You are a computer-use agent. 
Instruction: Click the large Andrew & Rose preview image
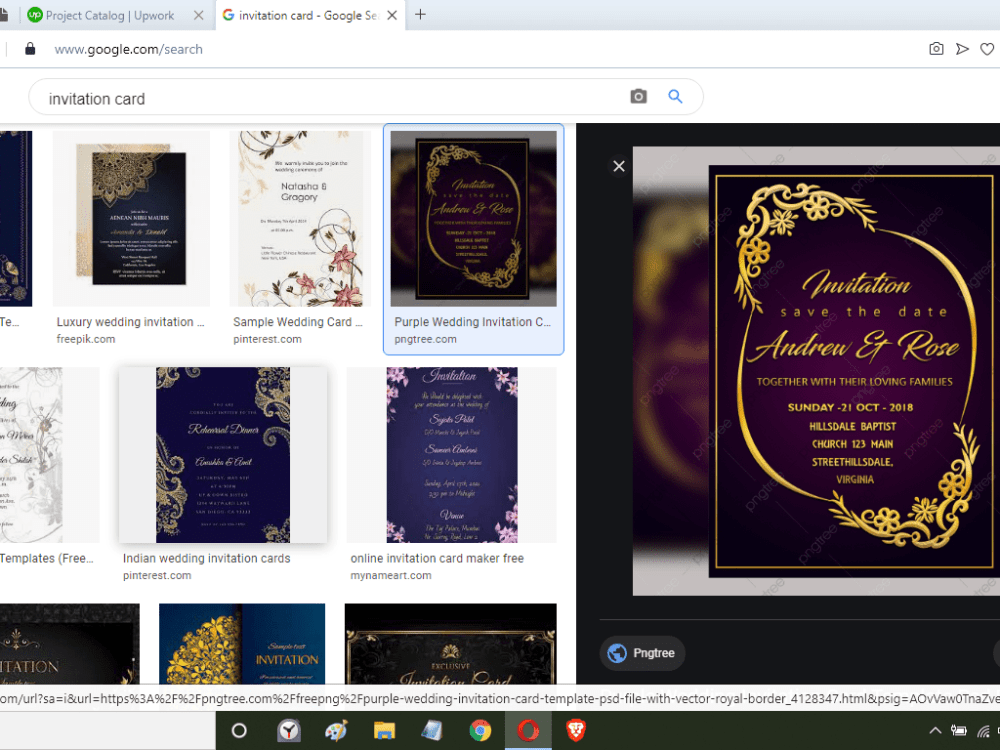click(816, 371)
